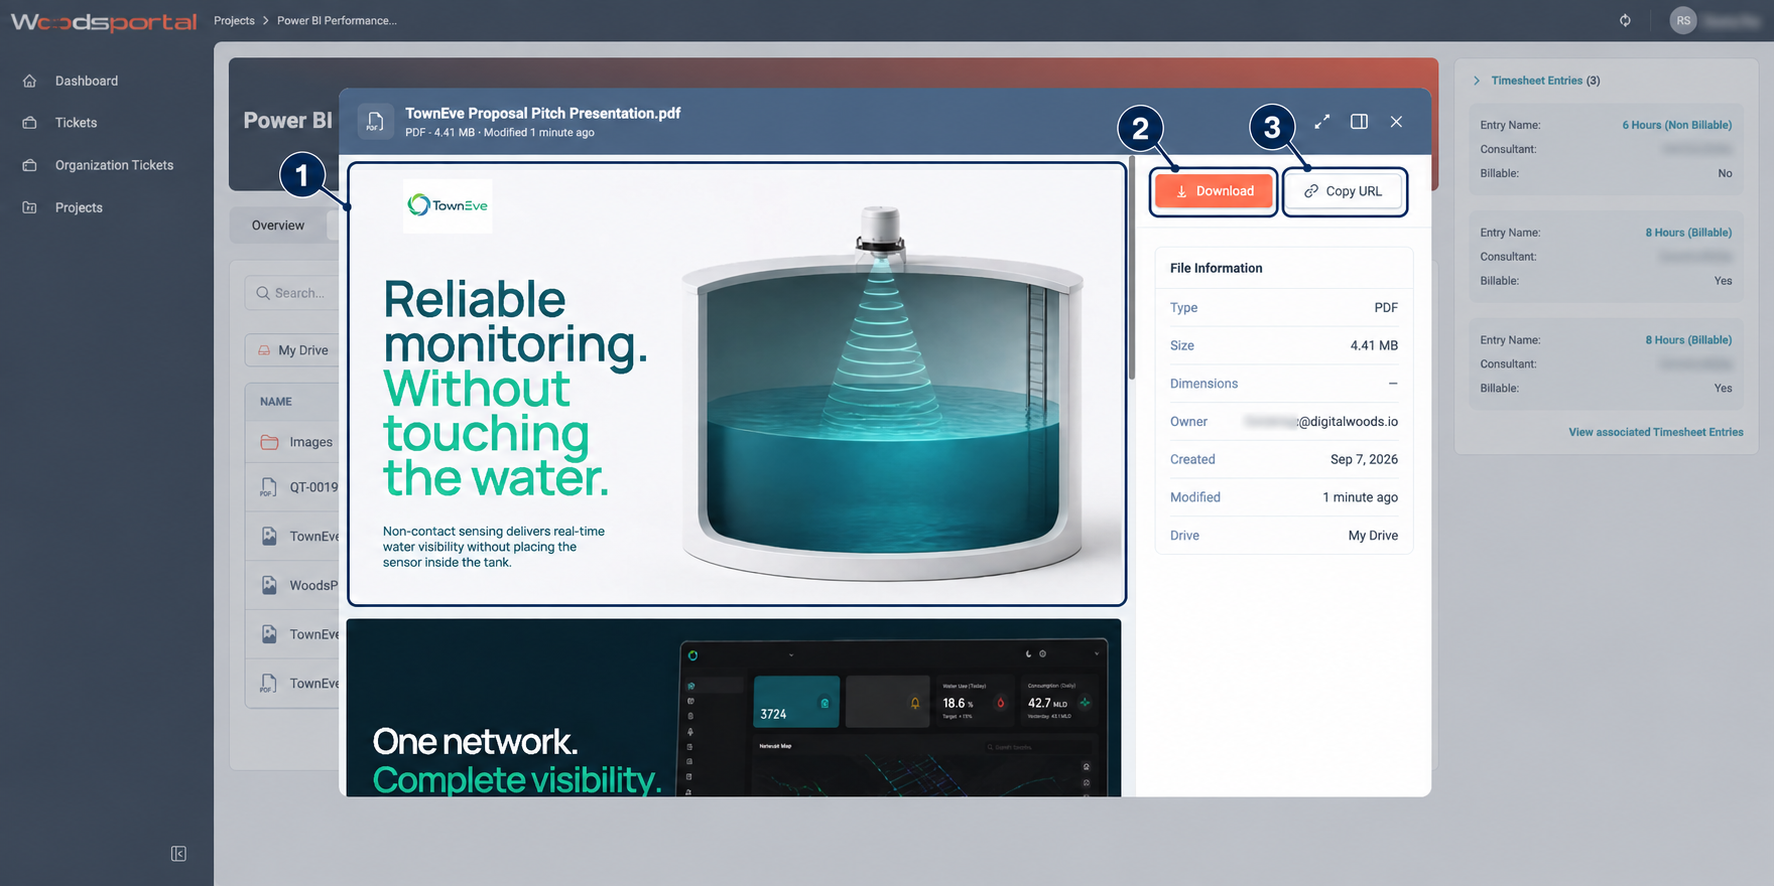Click the Drive value My Drive in File Information
Viewport: 1774px width, 886px height.
pyautogui.click(x=1373, y=536)
